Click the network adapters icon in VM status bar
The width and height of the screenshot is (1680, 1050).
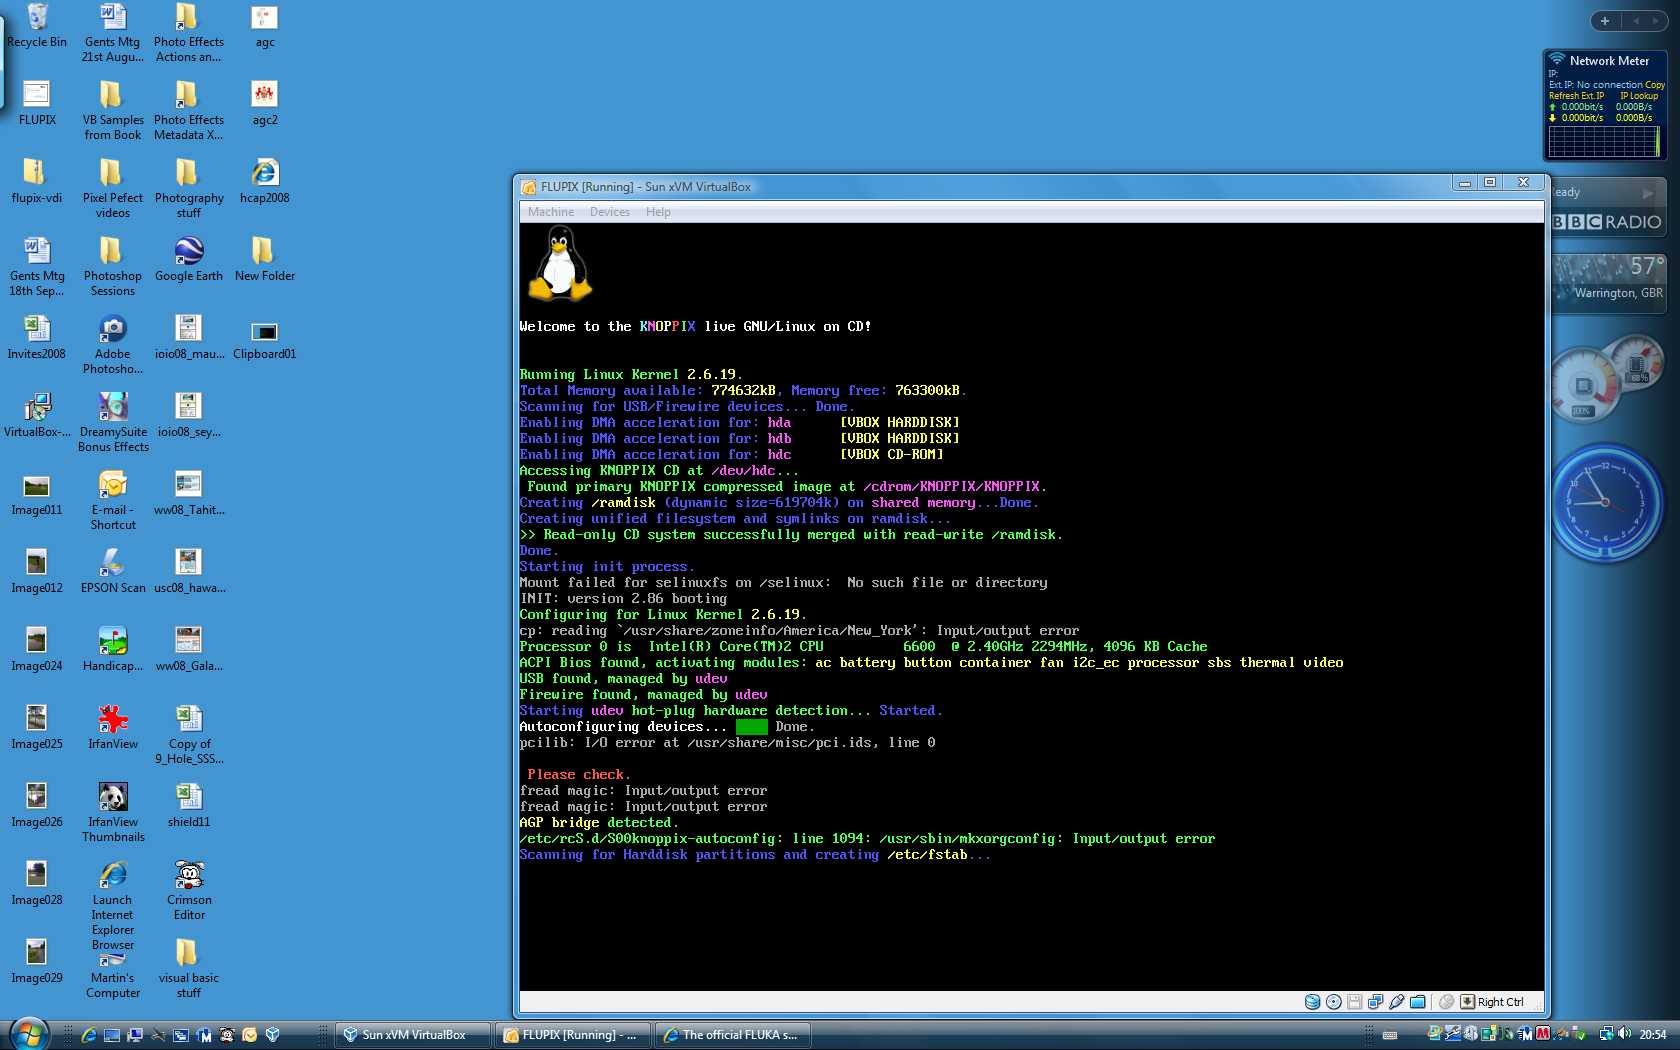pyautogui.click(x=1375, y=1002)
